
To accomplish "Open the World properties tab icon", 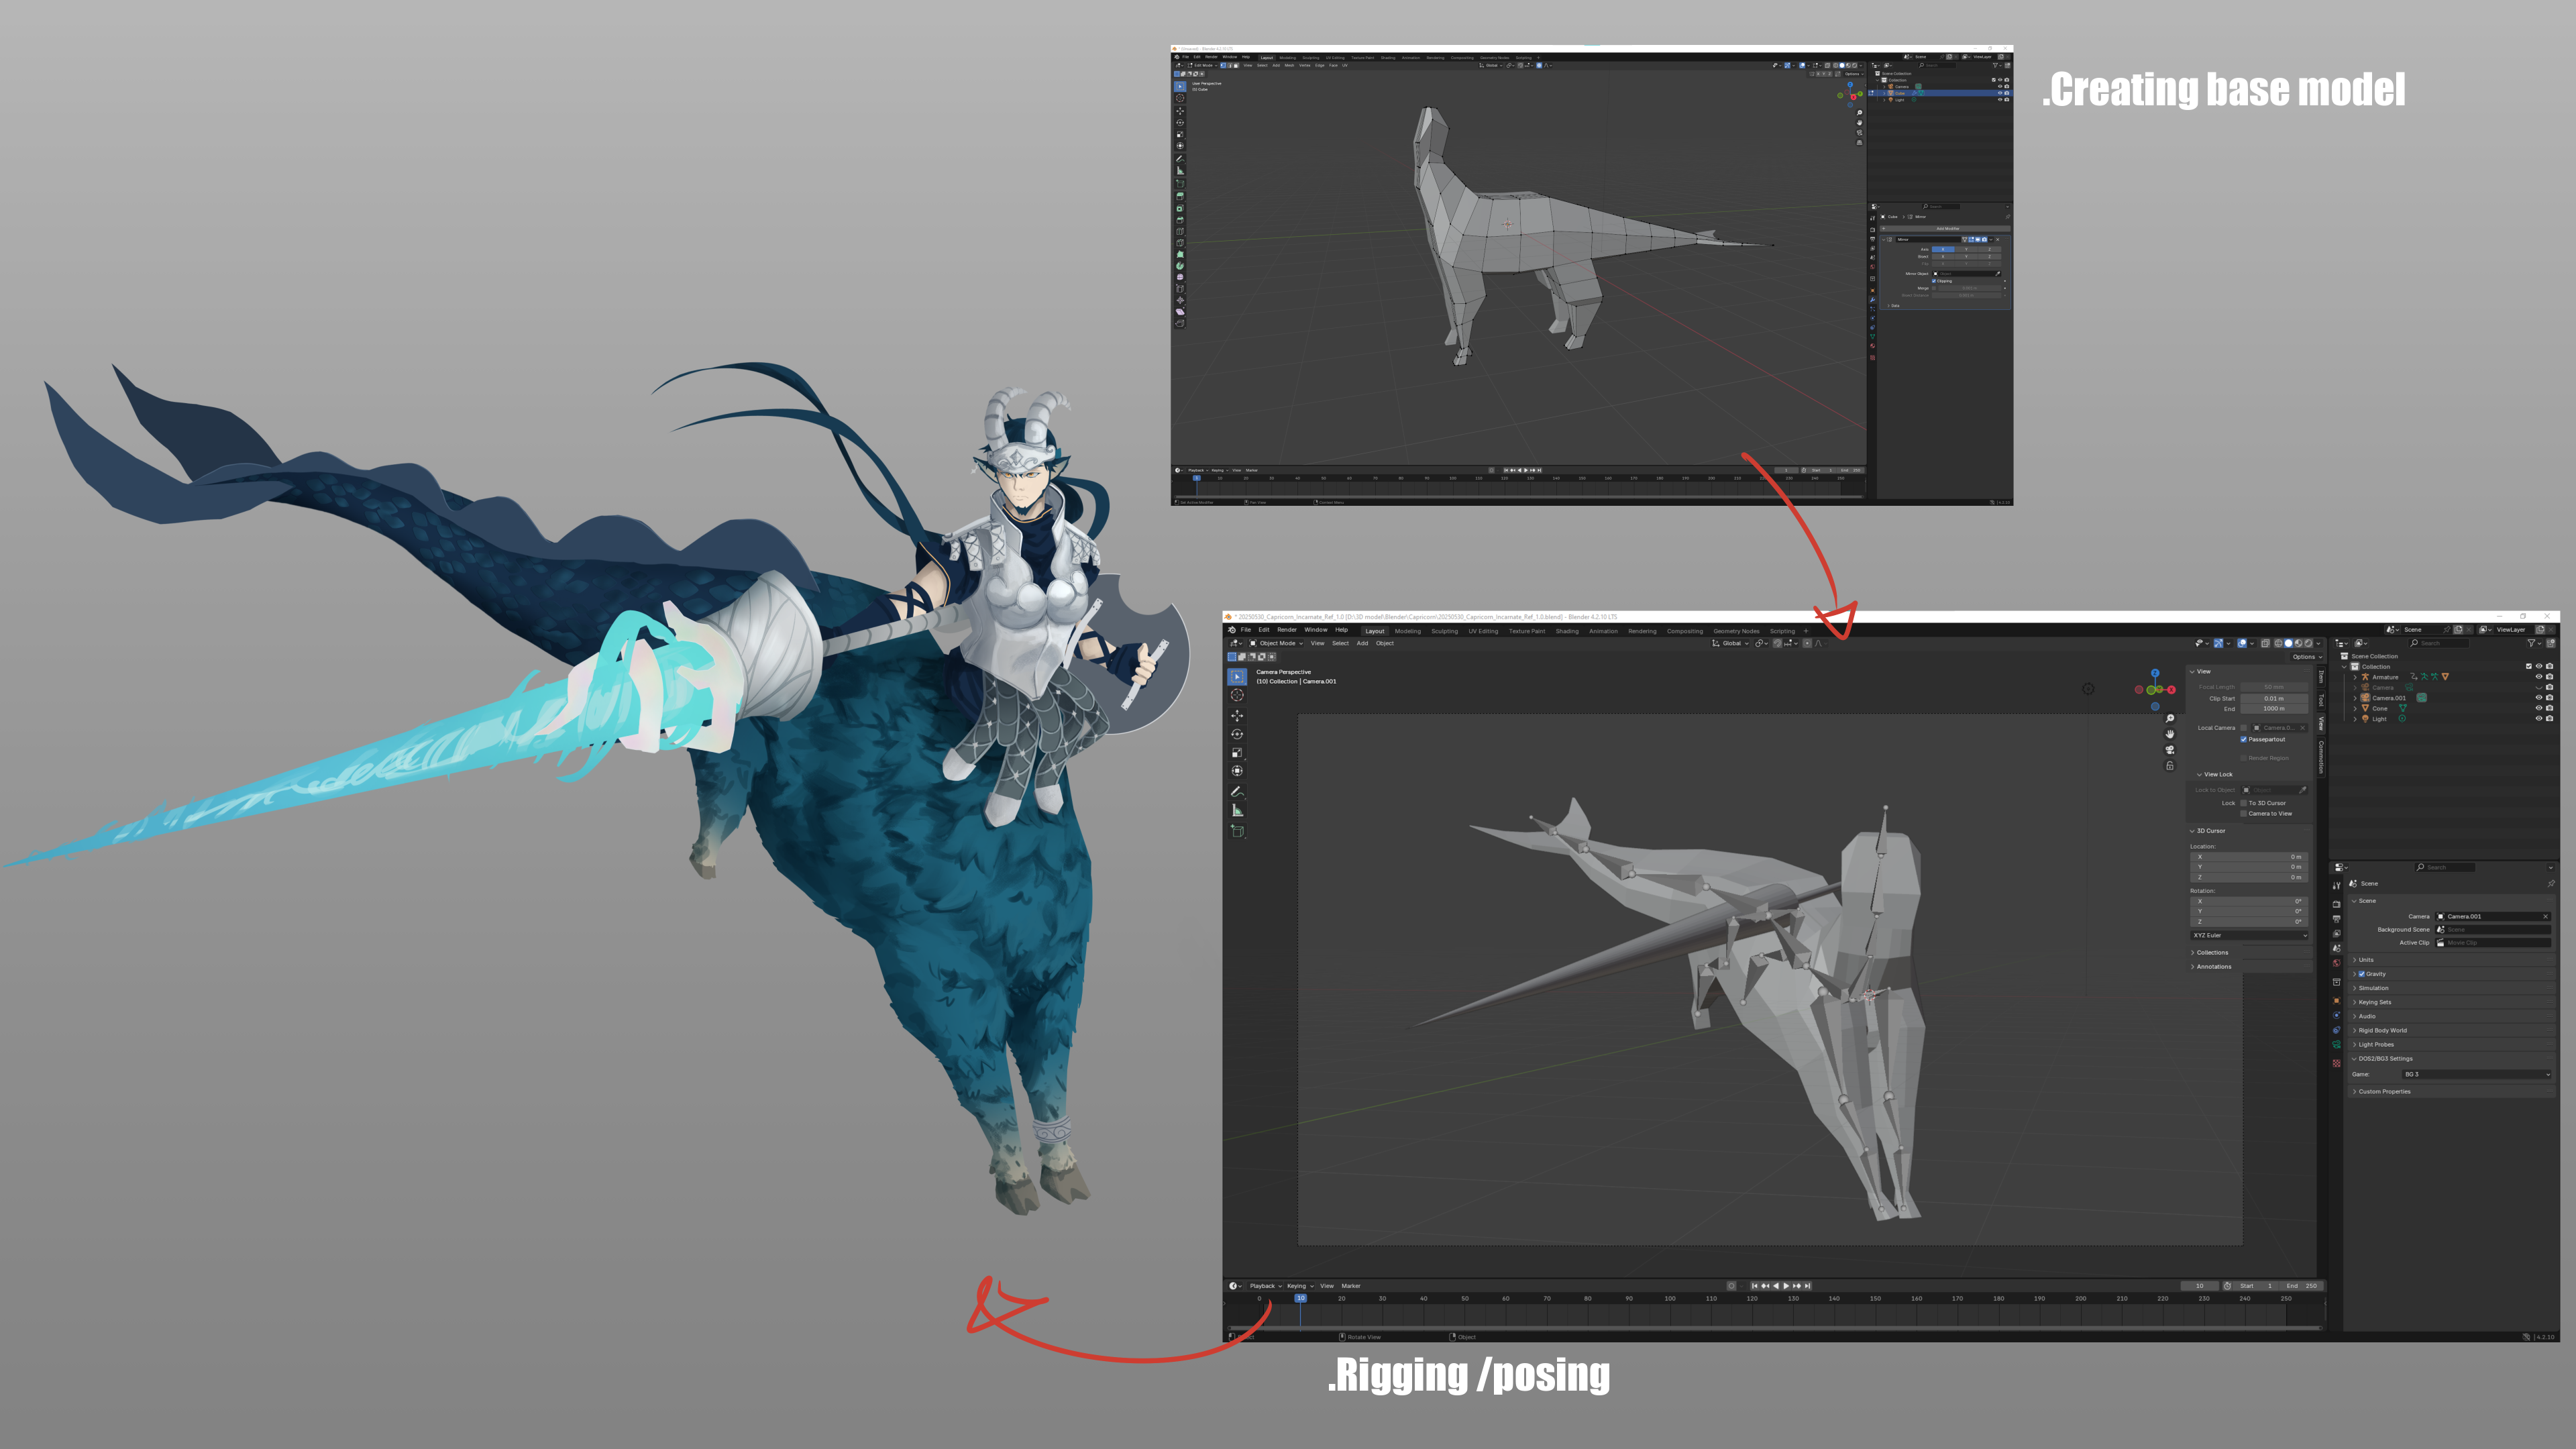I will pos(2336,964).
